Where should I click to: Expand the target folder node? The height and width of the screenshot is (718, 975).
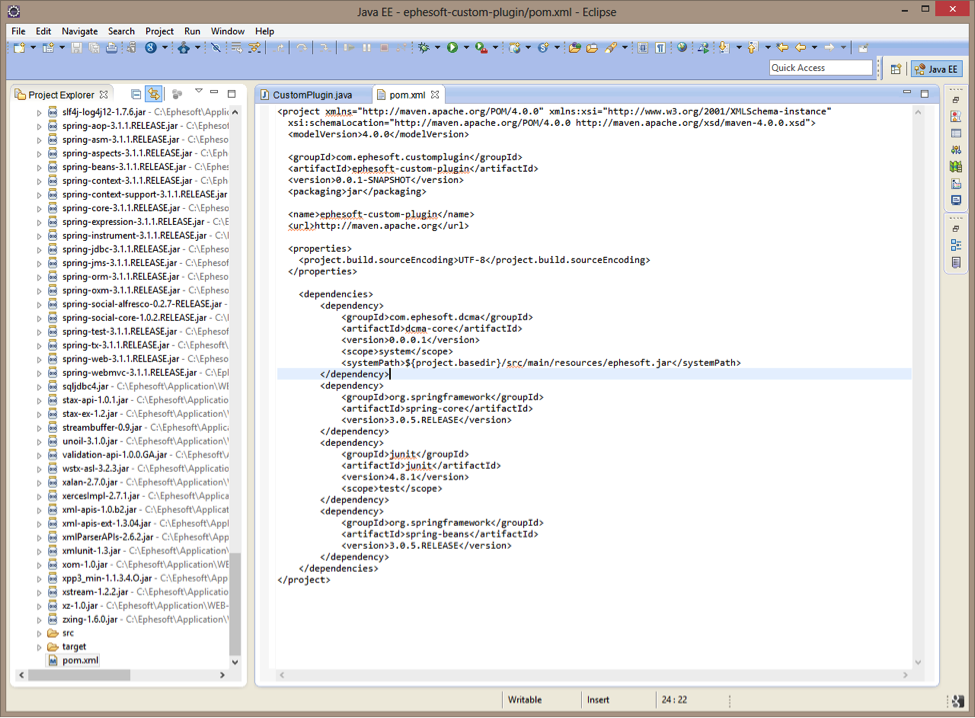(39, 647)
